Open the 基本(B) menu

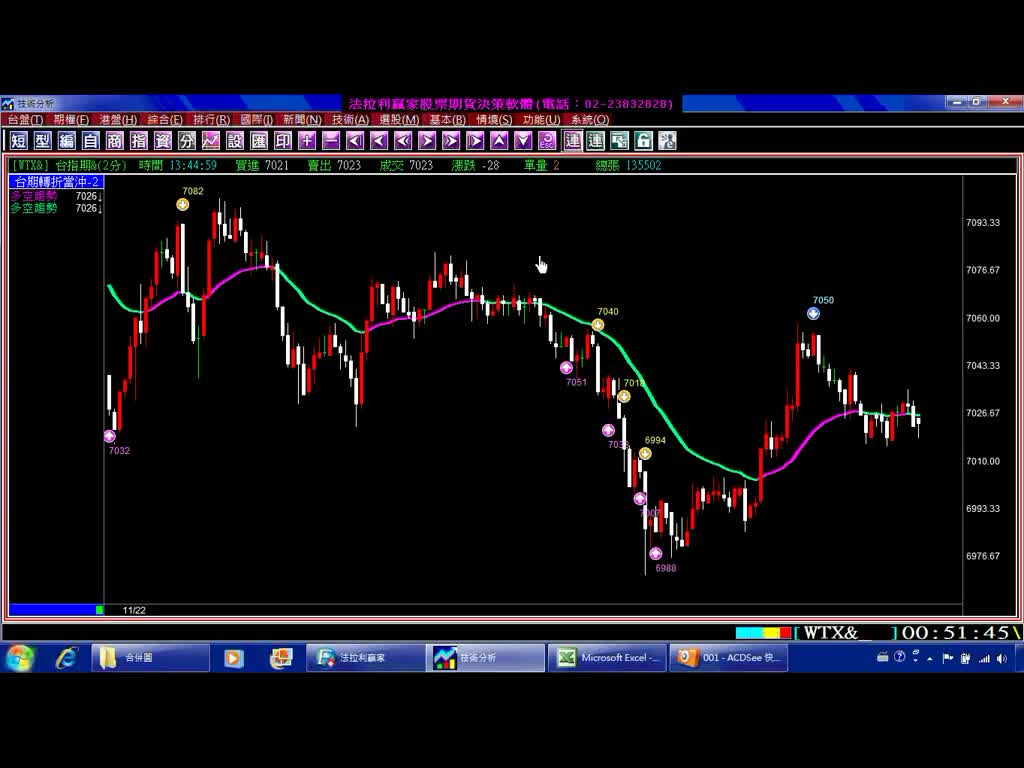(447, 120)
